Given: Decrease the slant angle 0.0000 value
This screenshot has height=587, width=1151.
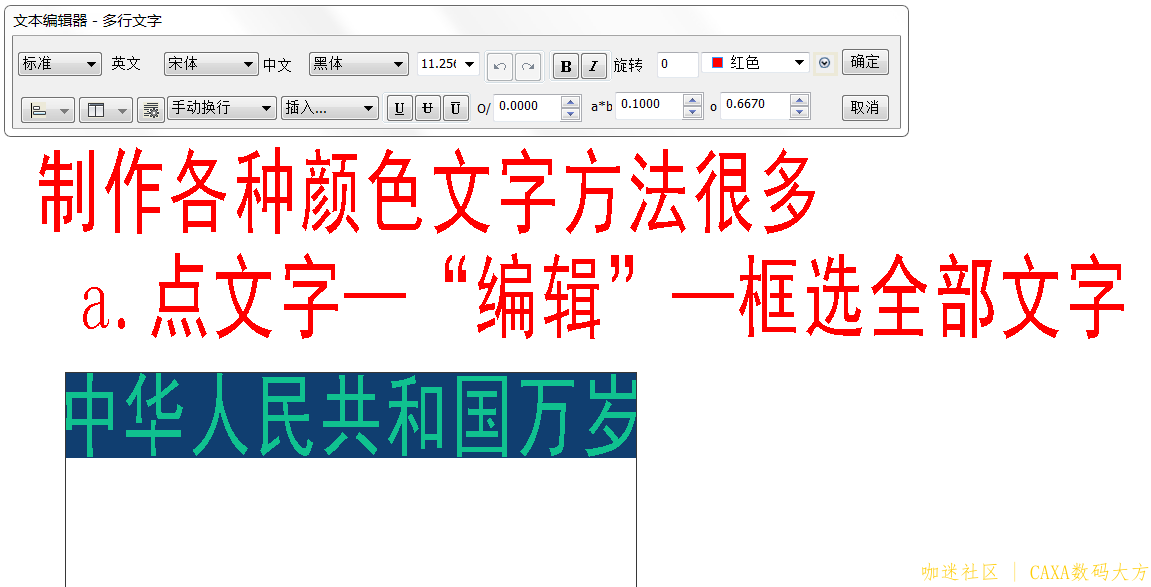Looking at the screenshot, I should [x=570, y=114].
